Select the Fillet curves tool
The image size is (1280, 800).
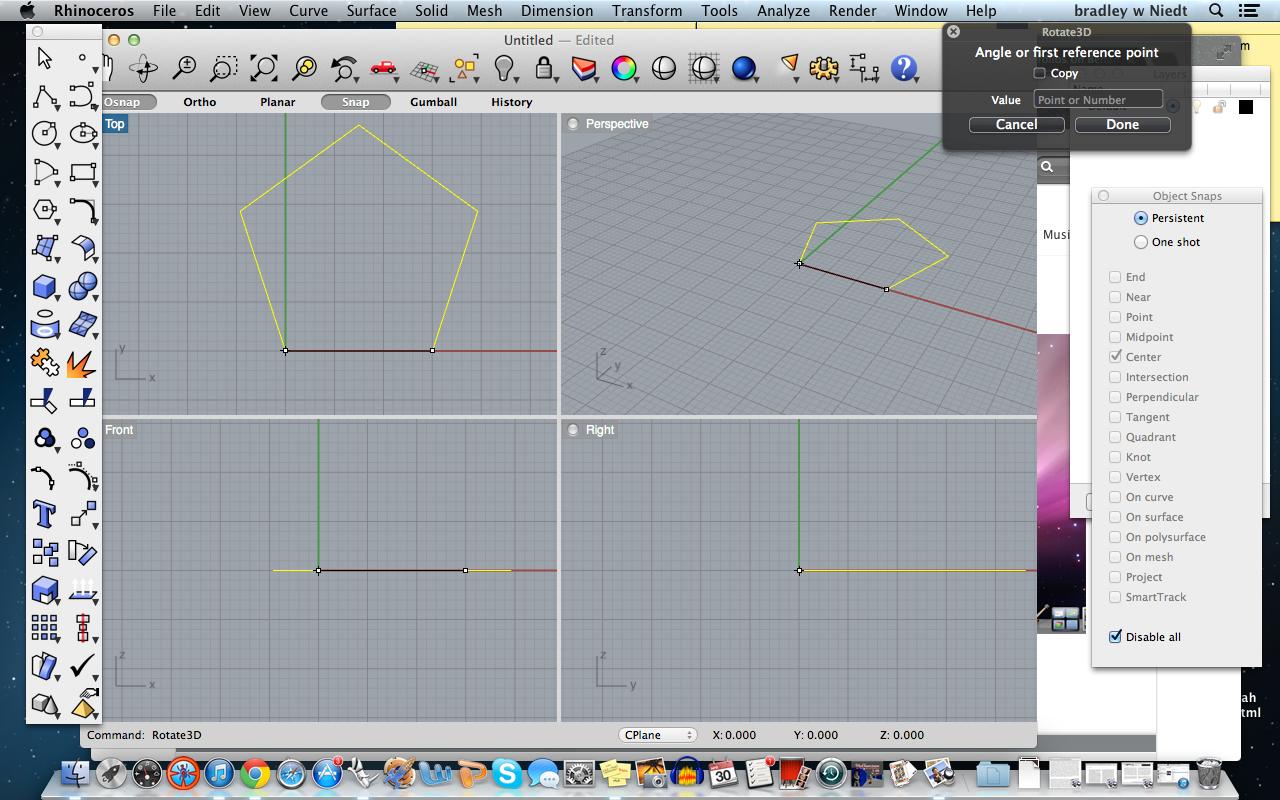pos(82,209)
